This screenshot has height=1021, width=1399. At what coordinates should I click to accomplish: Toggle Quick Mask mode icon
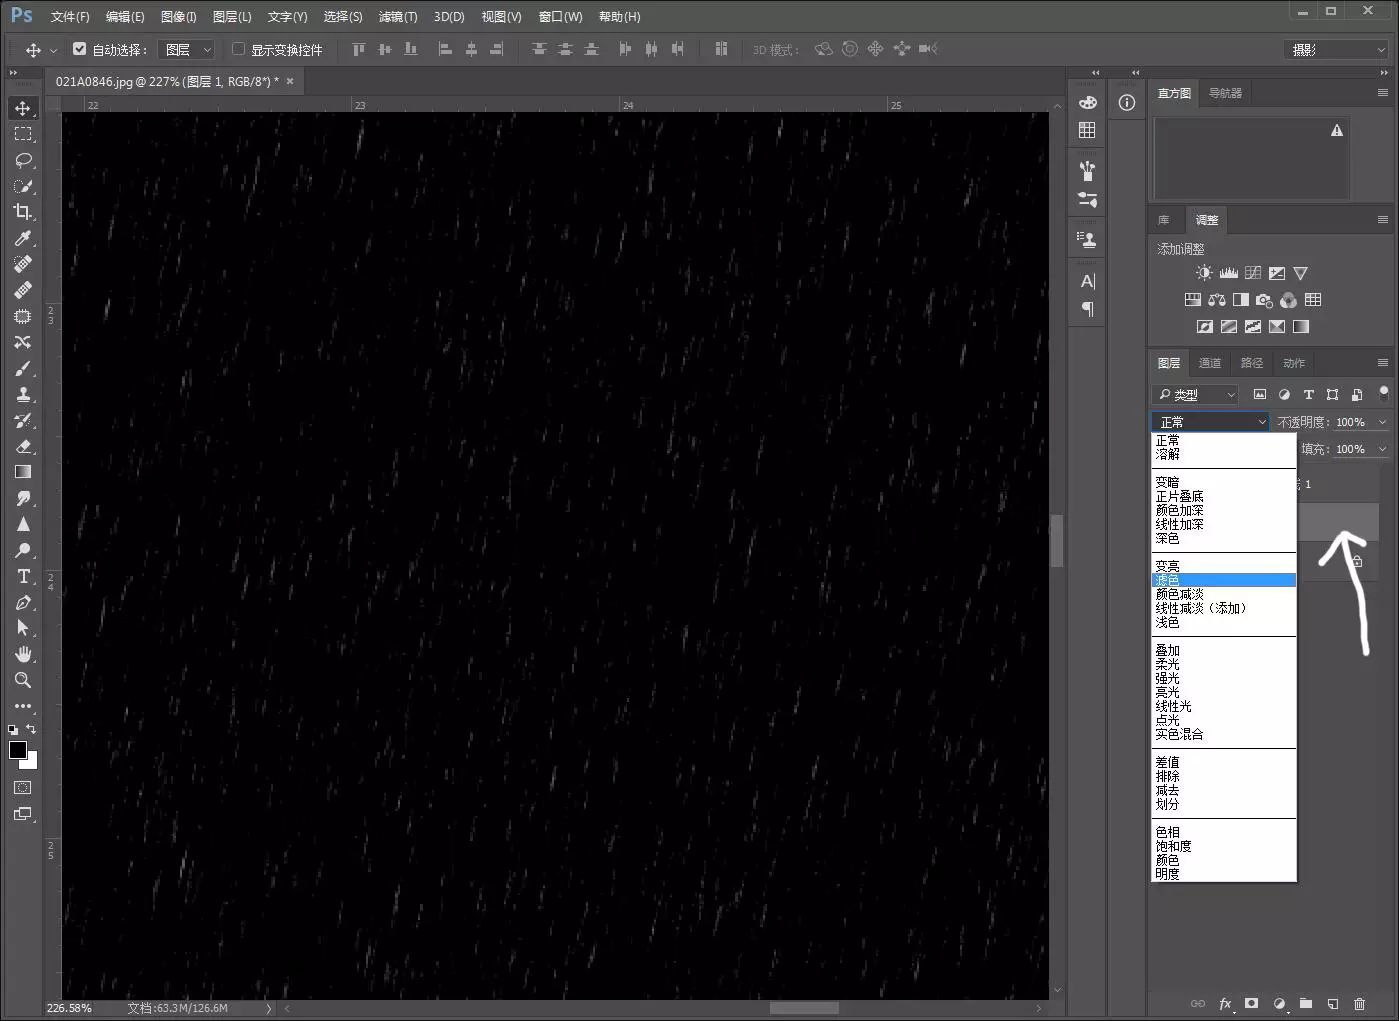click(23, 788)
